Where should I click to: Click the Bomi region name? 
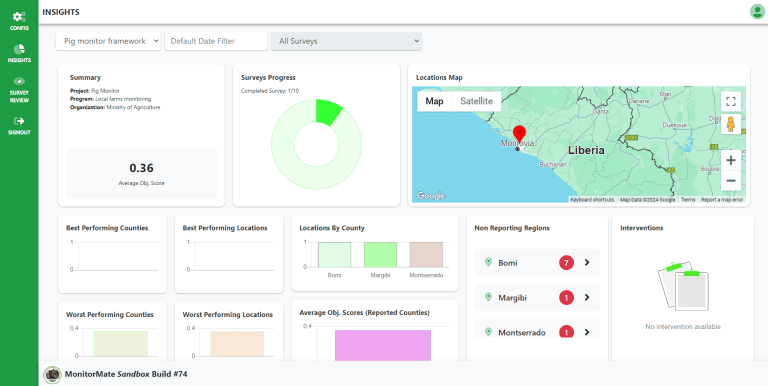[508, 263]
